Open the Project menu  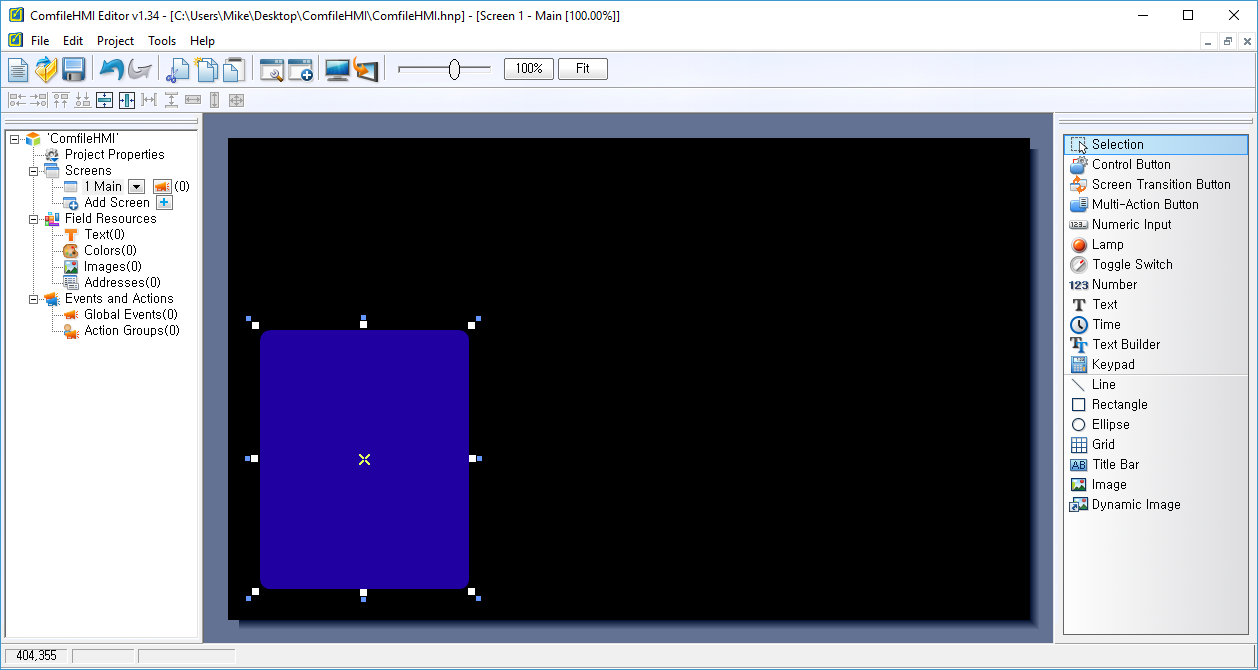(115, 41)
